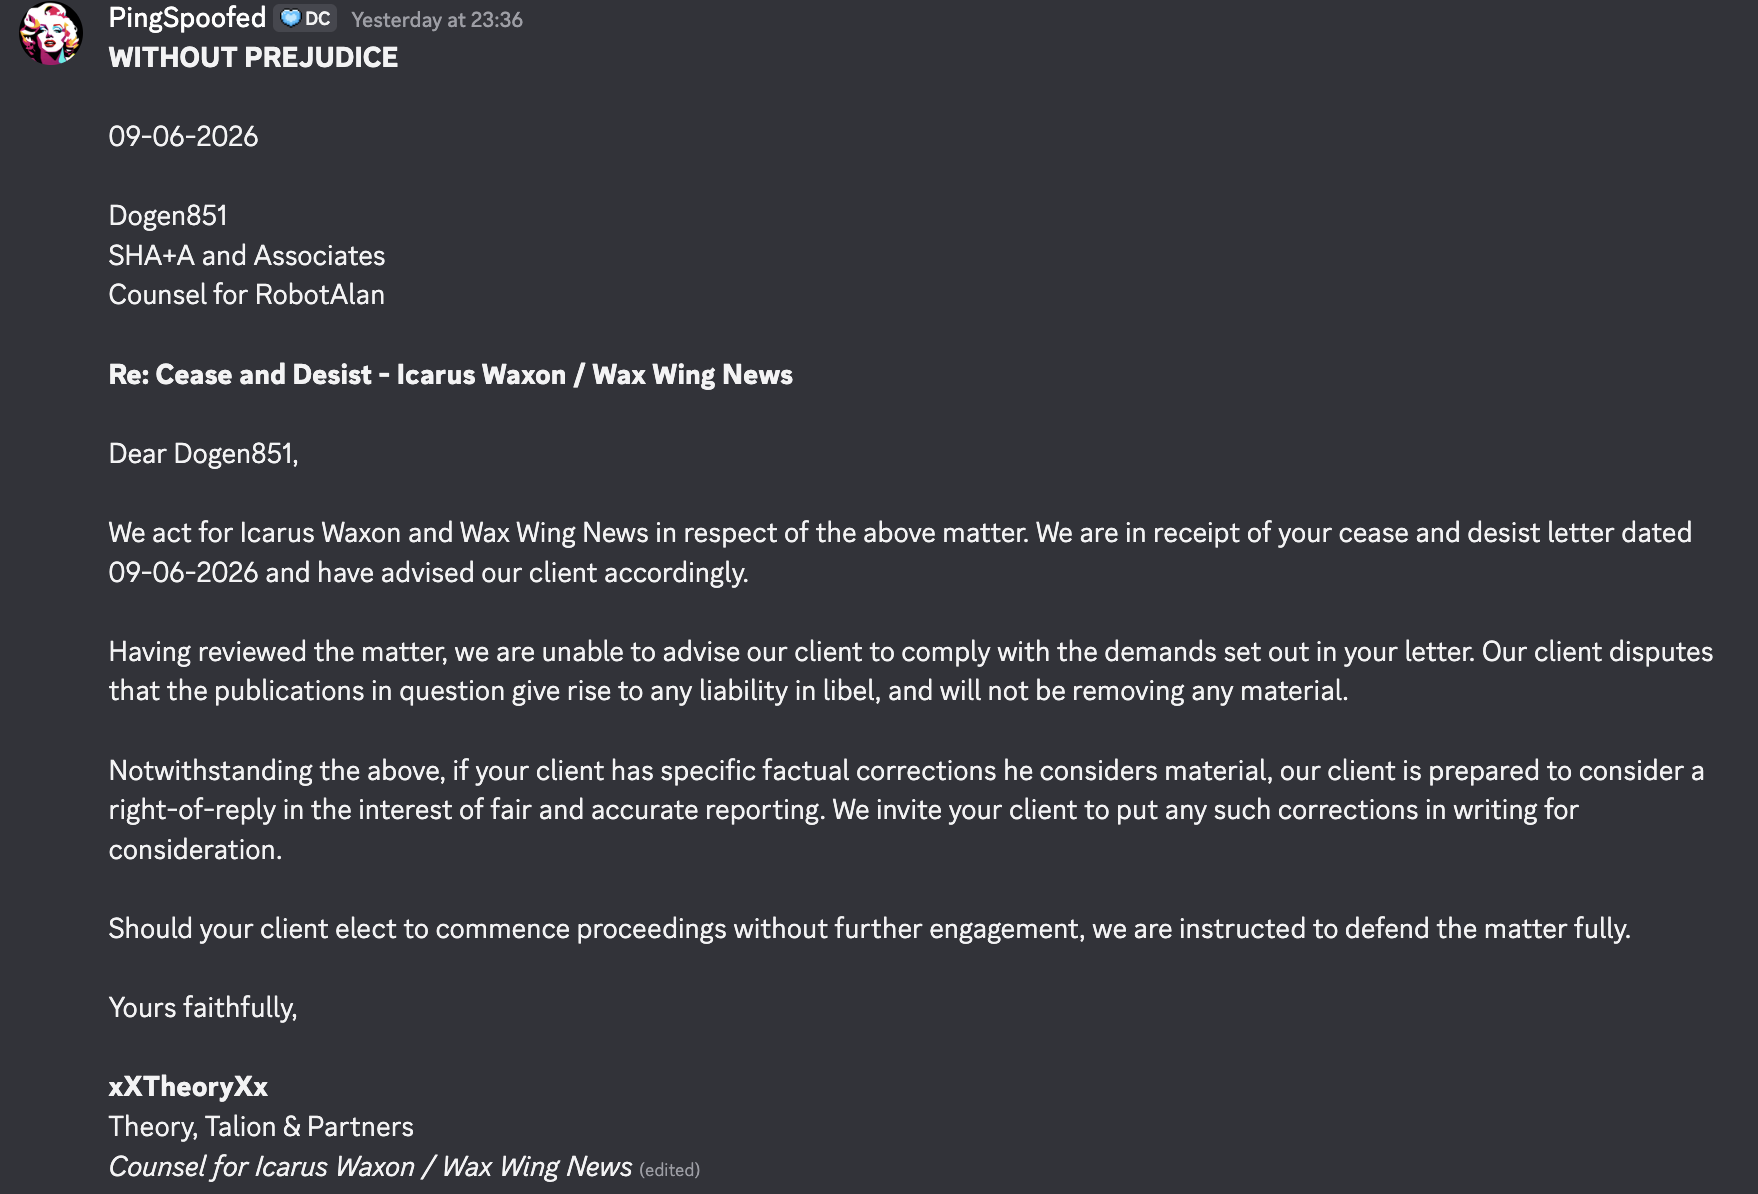This screenshot has height=1194, width=1758.
Task: Click the 'Yesterday at 23:36' timestamp
Action: (437, 20)
